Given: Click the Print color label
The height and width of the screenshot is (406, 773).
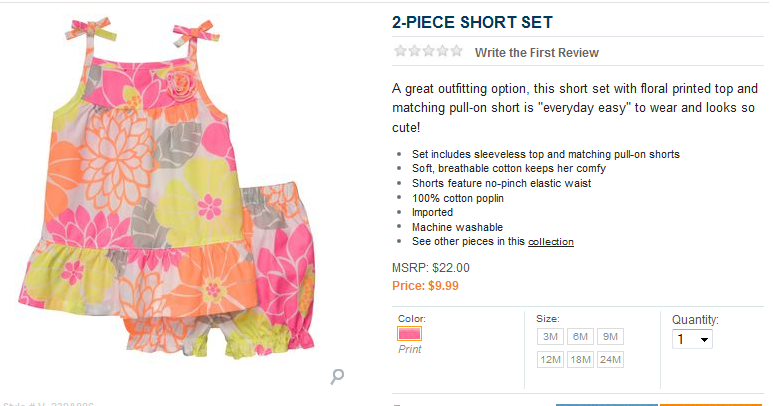Looking at the screenshot, I should click(410, 350).
